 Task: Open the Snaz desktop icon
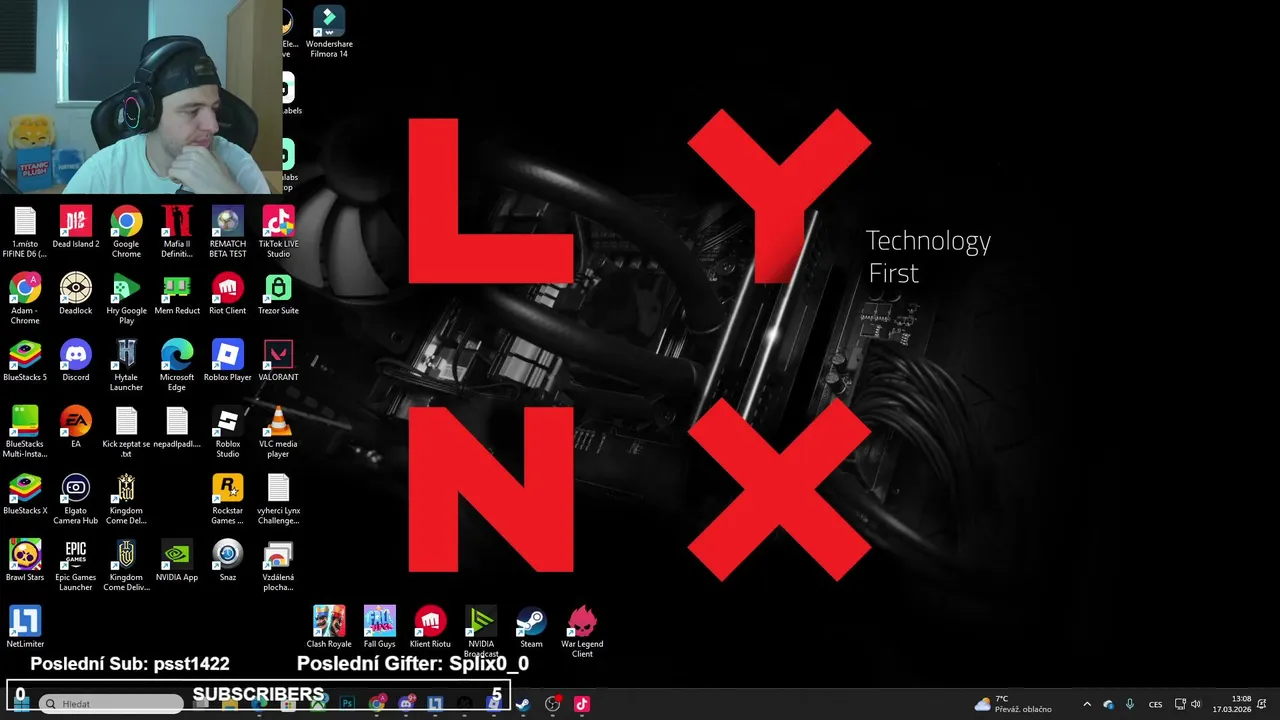[228, 561]
